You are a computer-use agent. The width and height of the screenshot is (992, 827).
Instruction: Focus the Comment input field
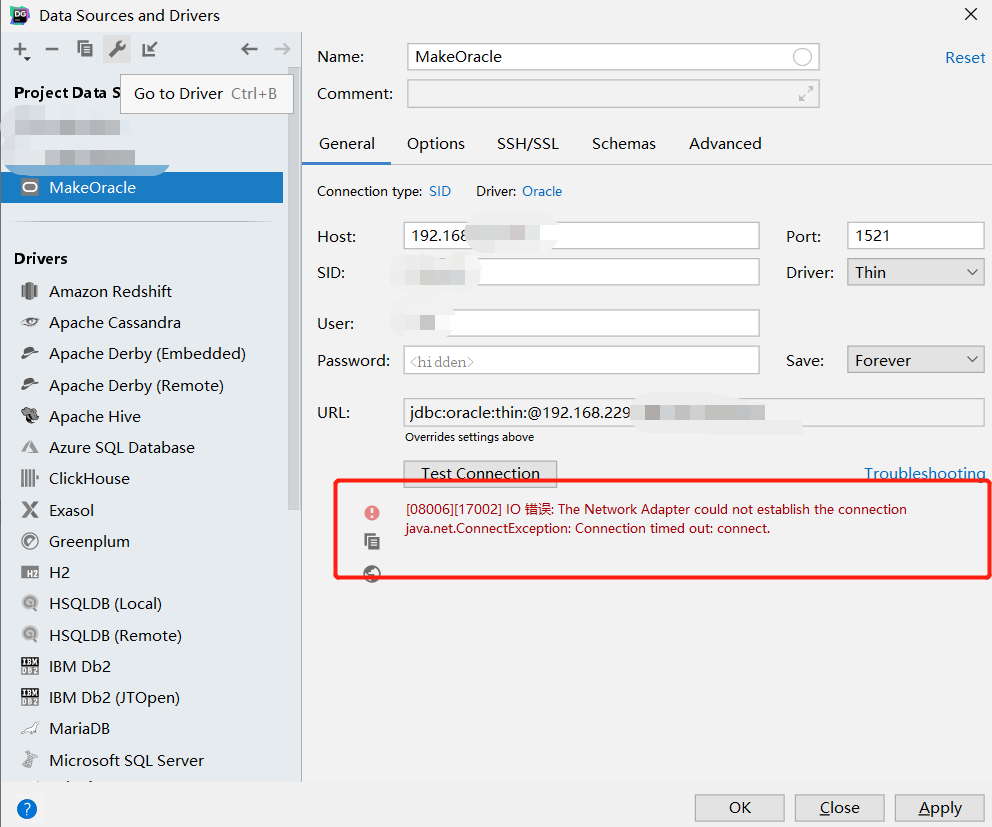(x=613, y=94)
